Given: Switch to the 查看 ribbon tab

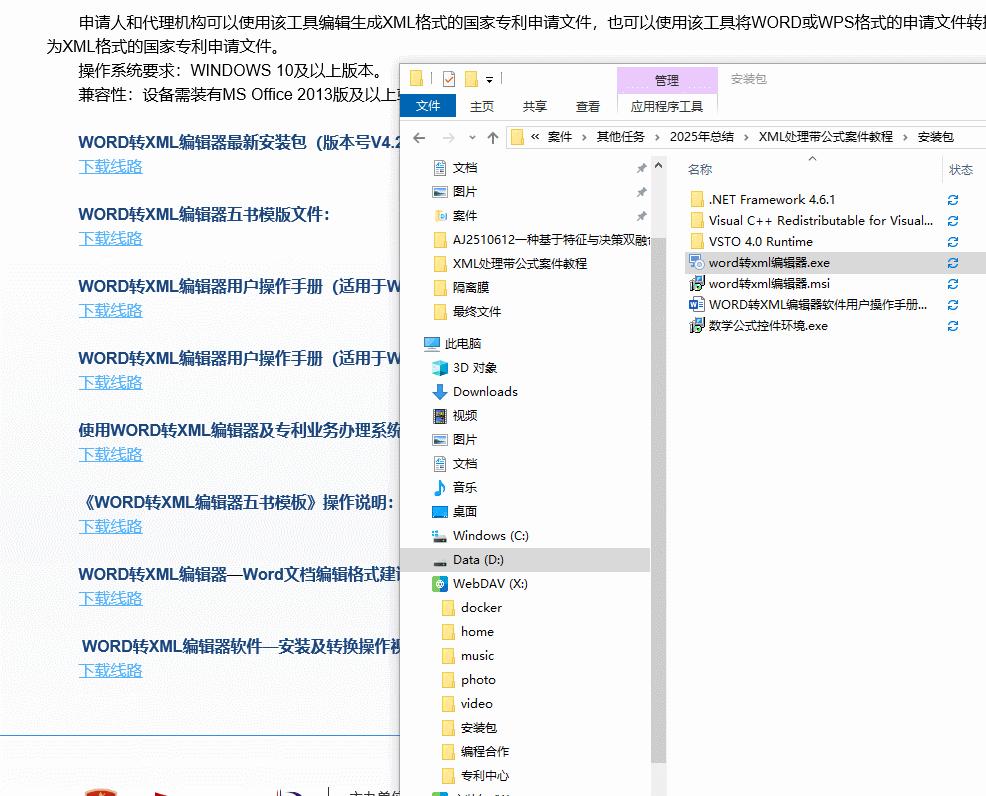Looking at the screenshot, I should [x=587, y=106].
